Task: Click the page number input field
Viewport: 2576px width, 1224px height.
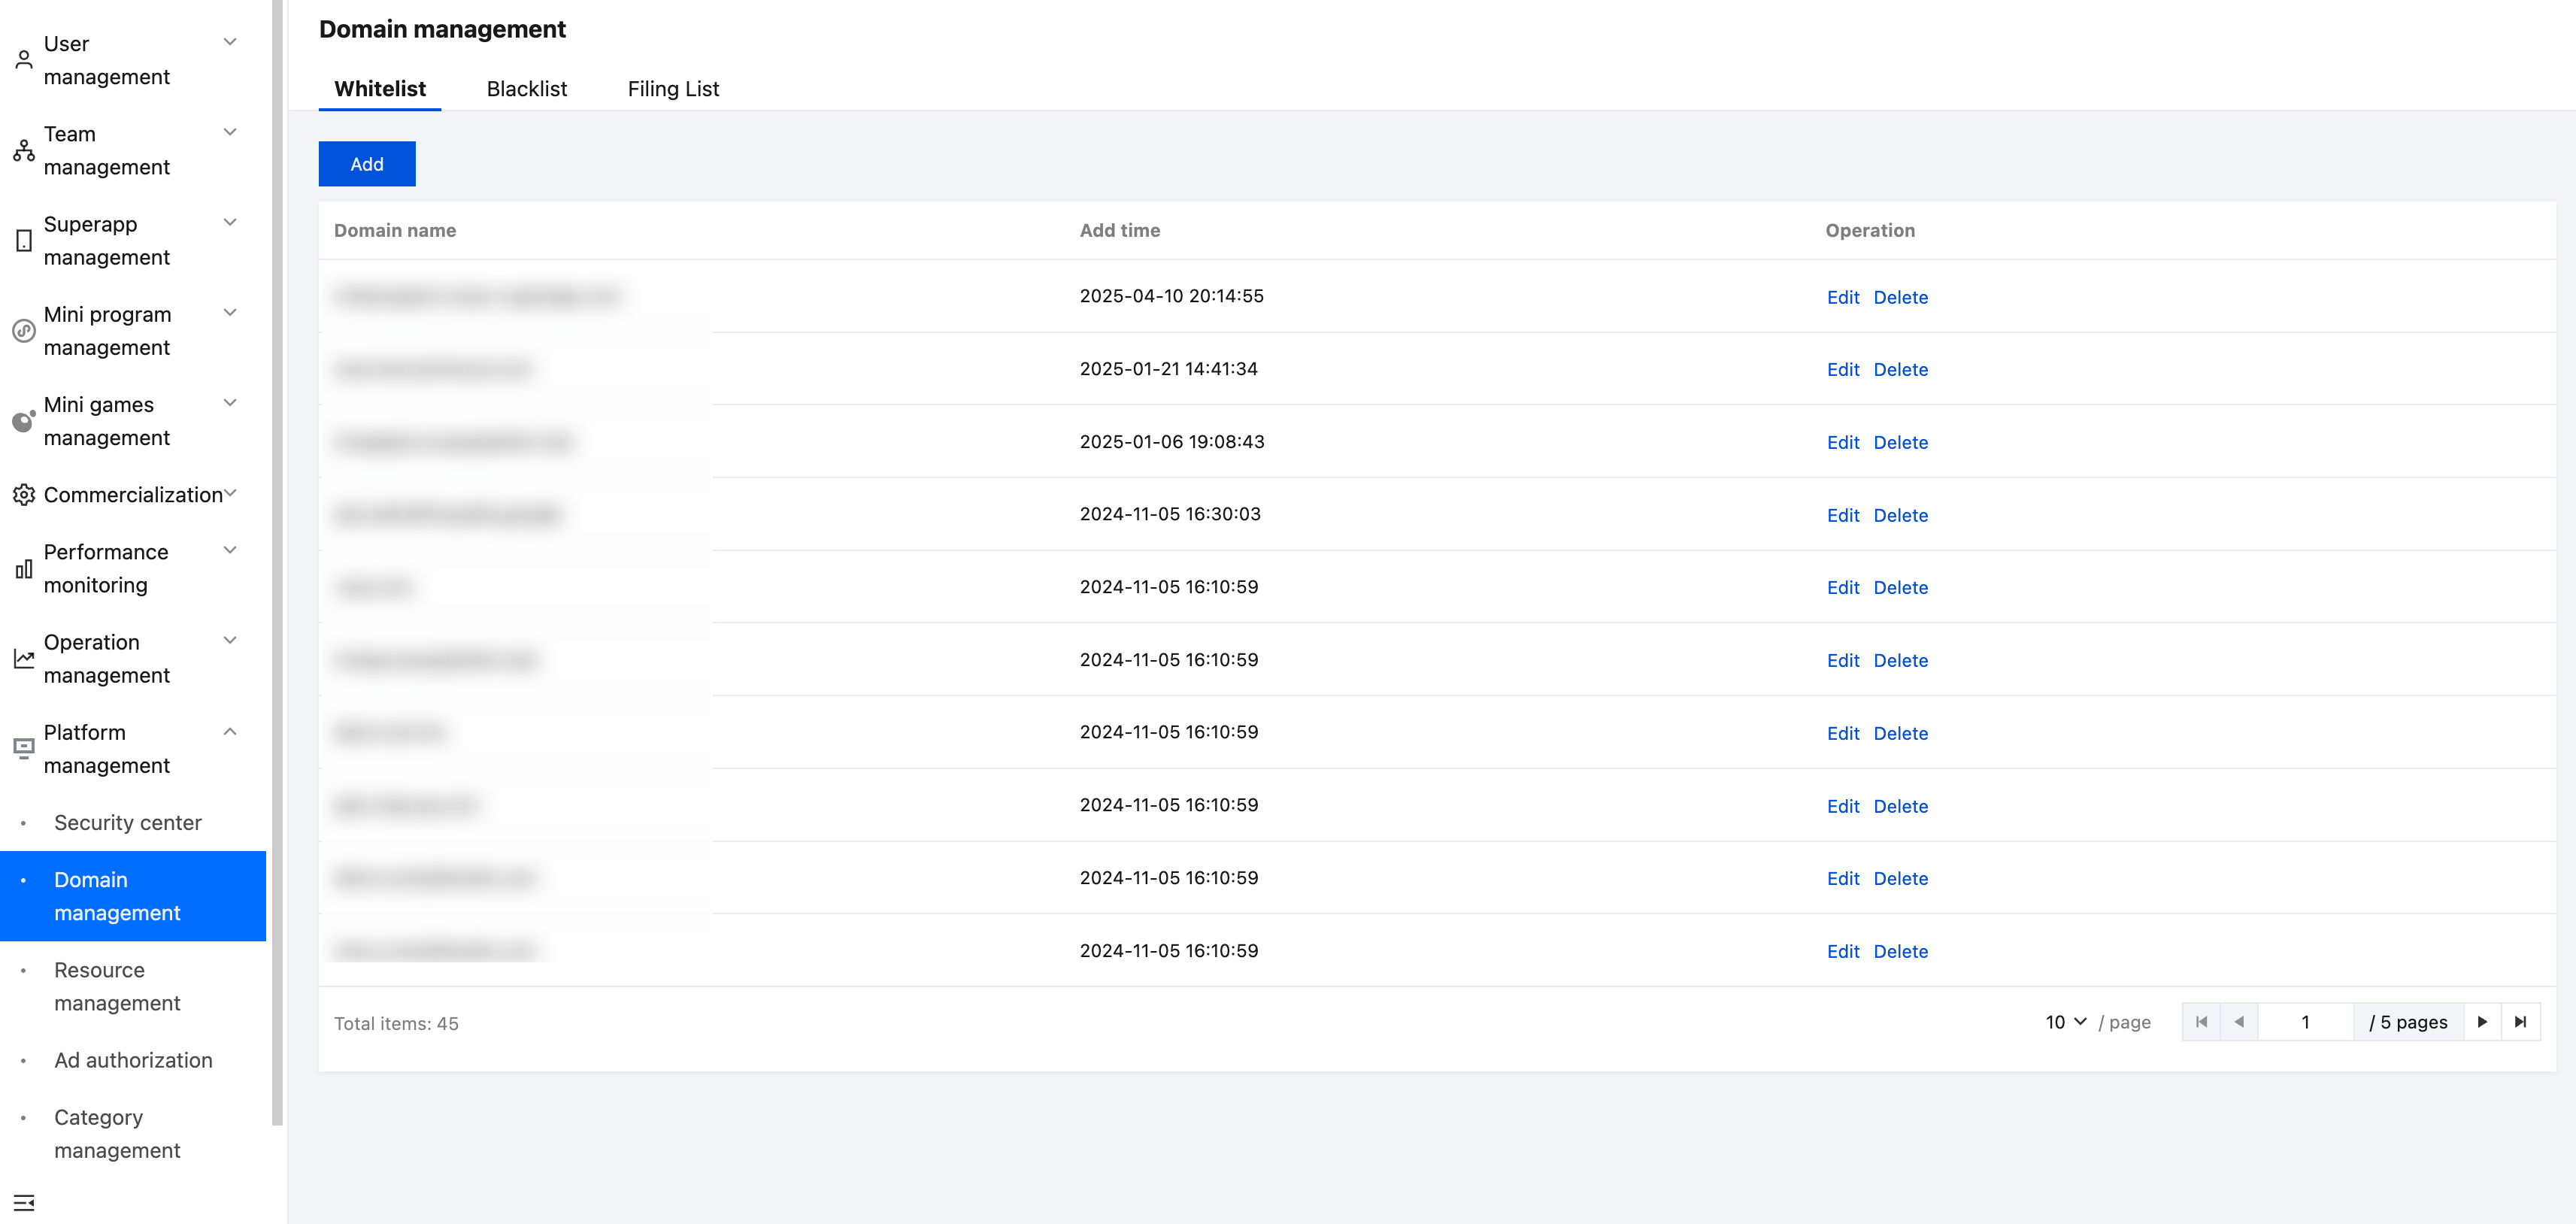Action: tap(2305, 1022)
